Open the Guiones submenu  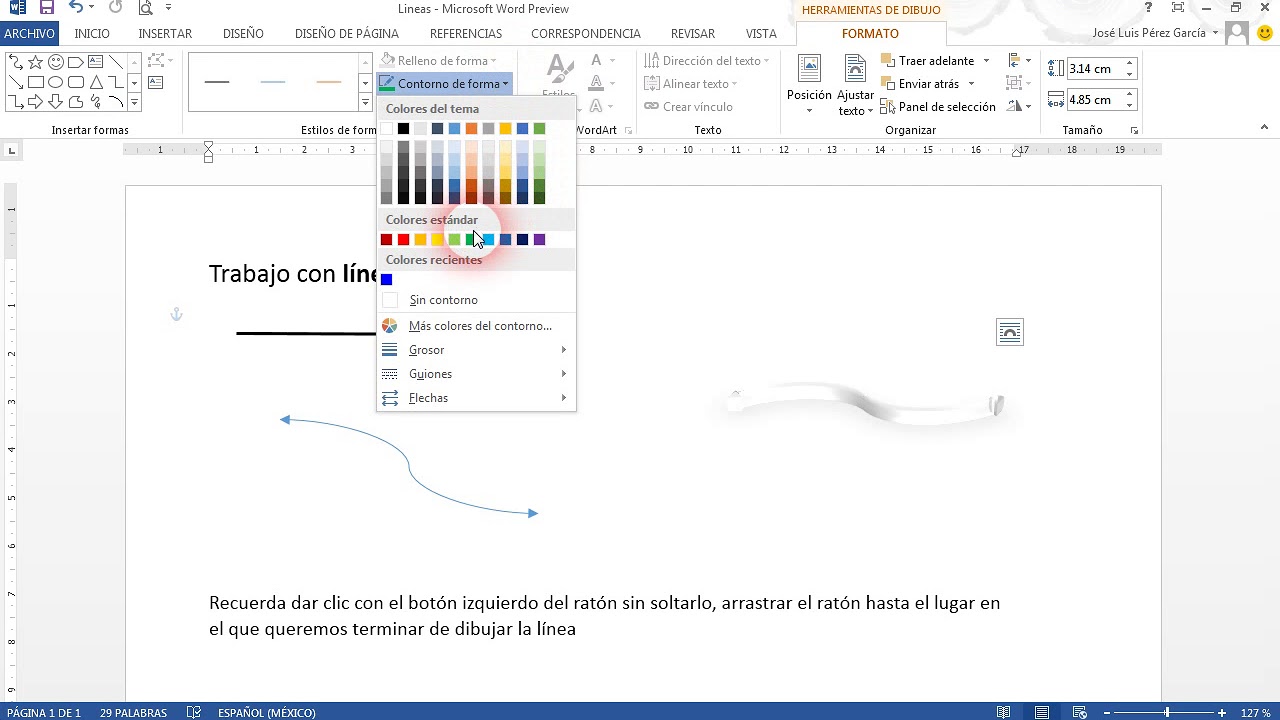point(476,374)
